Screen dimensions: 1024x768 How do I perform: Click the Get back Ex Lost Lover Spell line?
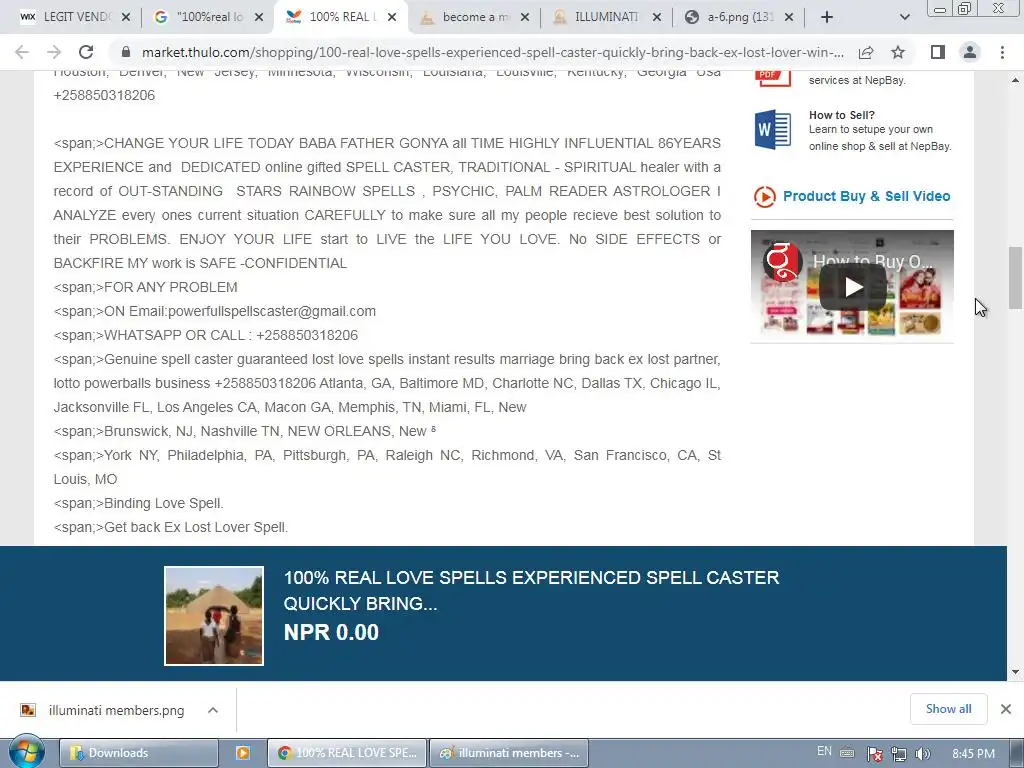pos(170,528)
